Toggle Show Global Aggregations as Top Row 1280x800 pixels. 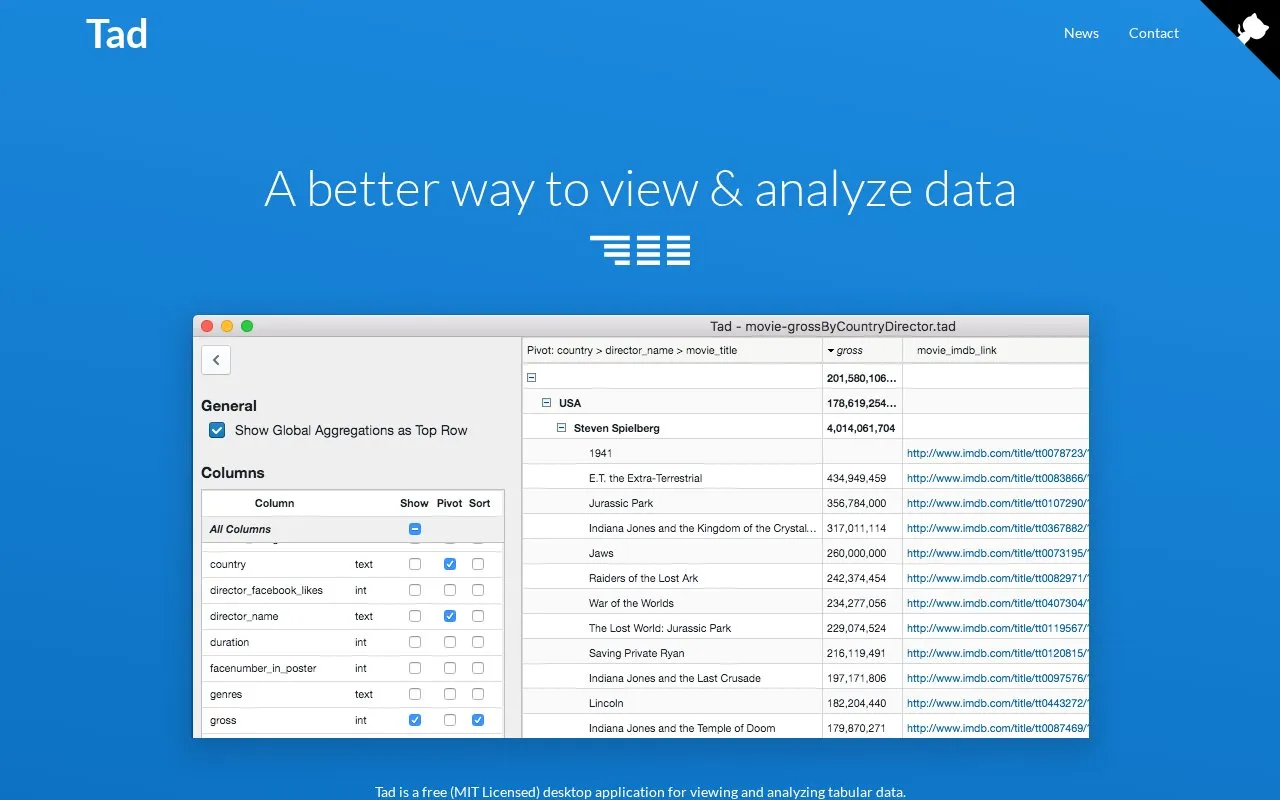click(x=217, y=430)
